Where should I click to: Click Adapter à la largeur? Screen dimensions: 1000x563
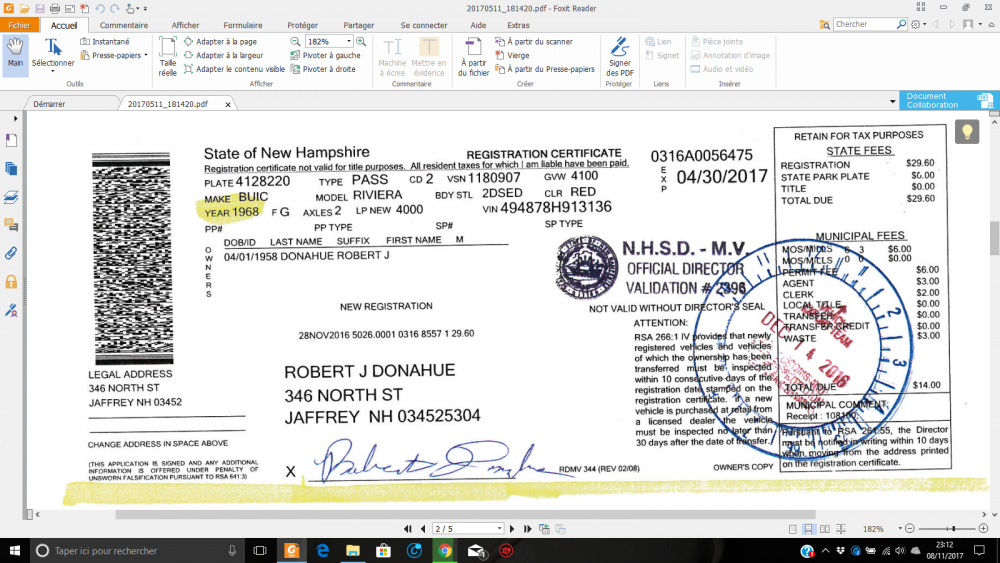(x=224, y=55)
